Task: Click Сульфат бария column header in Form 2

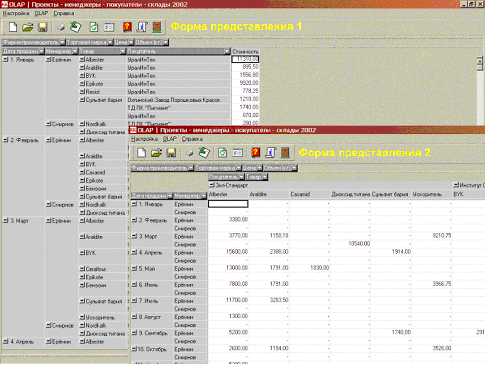Action: coord(391,194)
